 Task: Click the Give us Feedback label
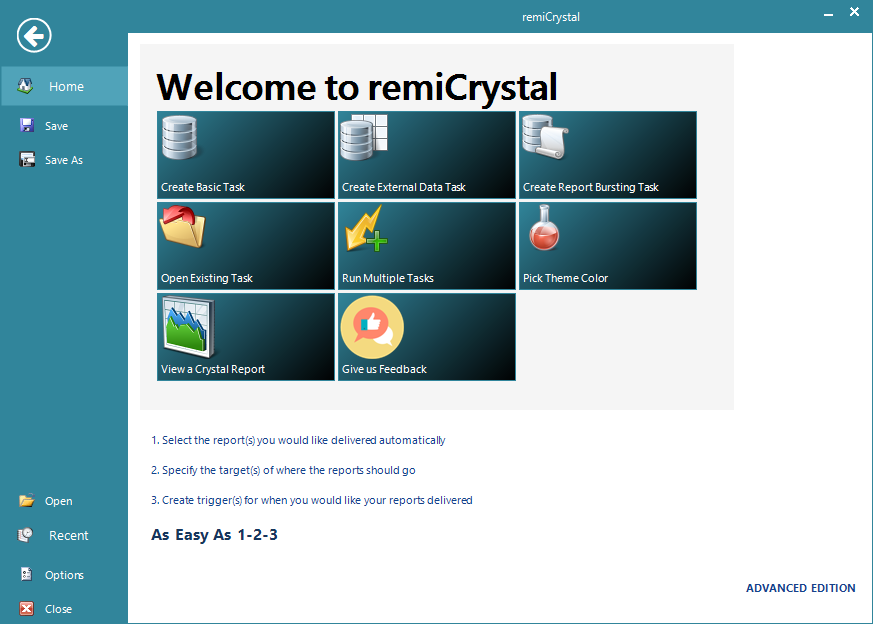click(384, 369)
